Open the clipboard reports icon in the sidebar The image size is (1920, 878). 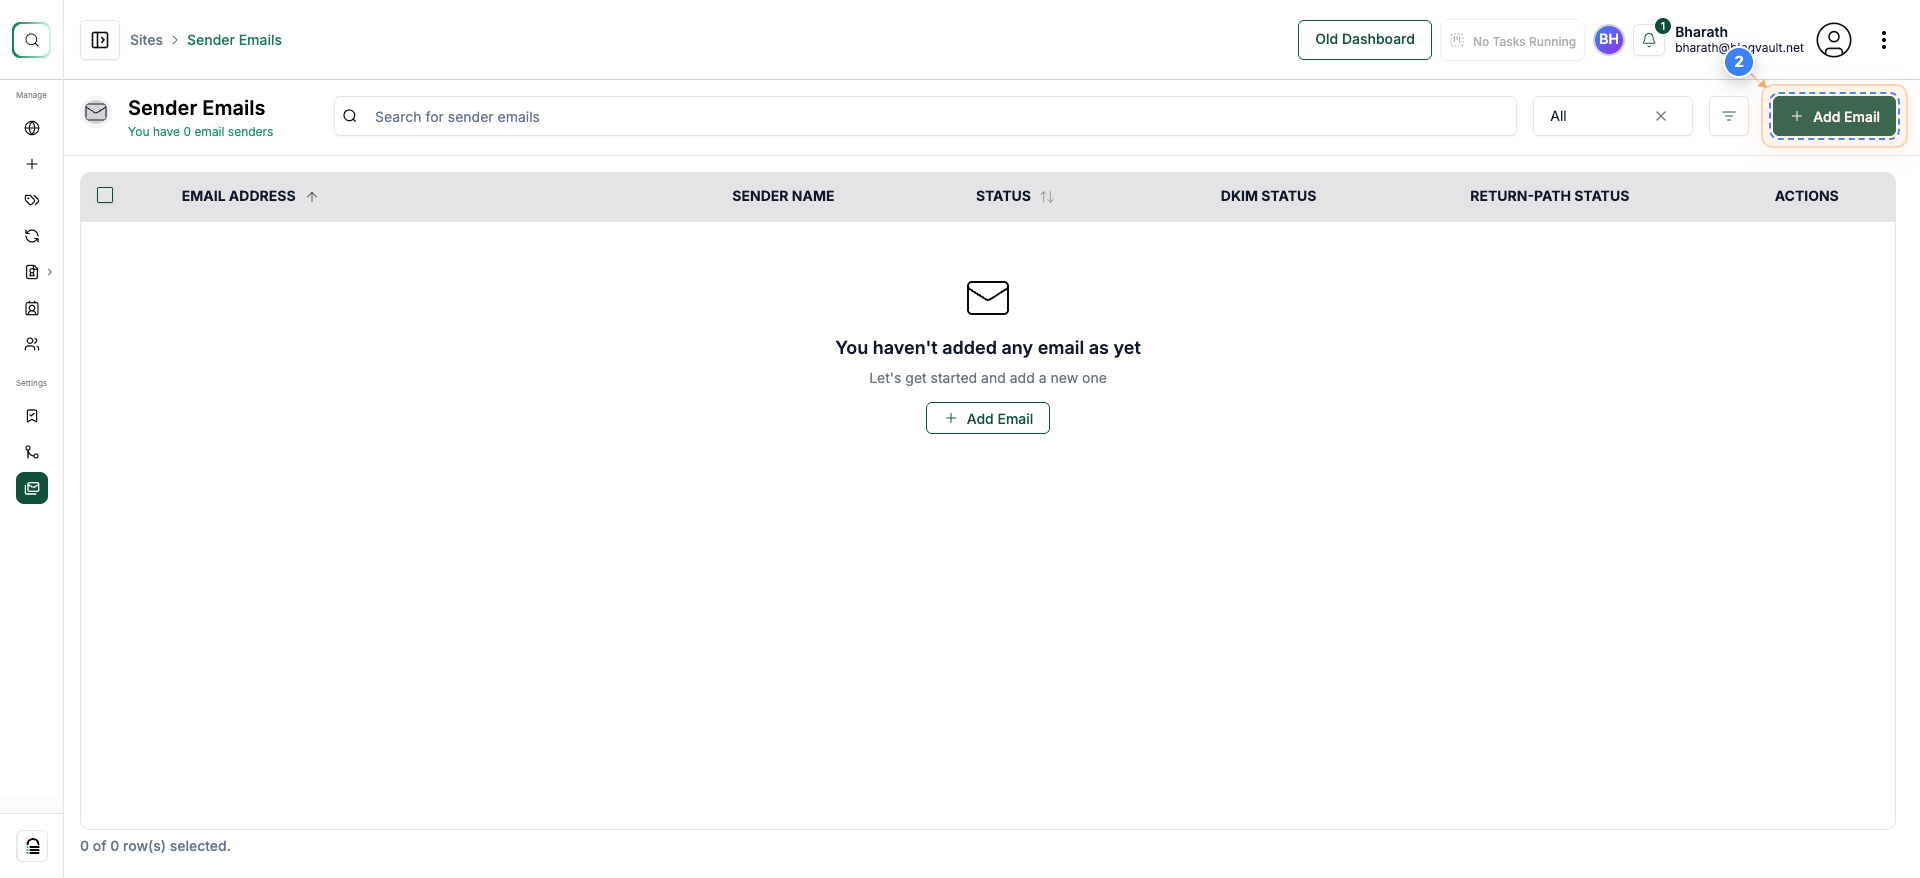tap(32, 272)
